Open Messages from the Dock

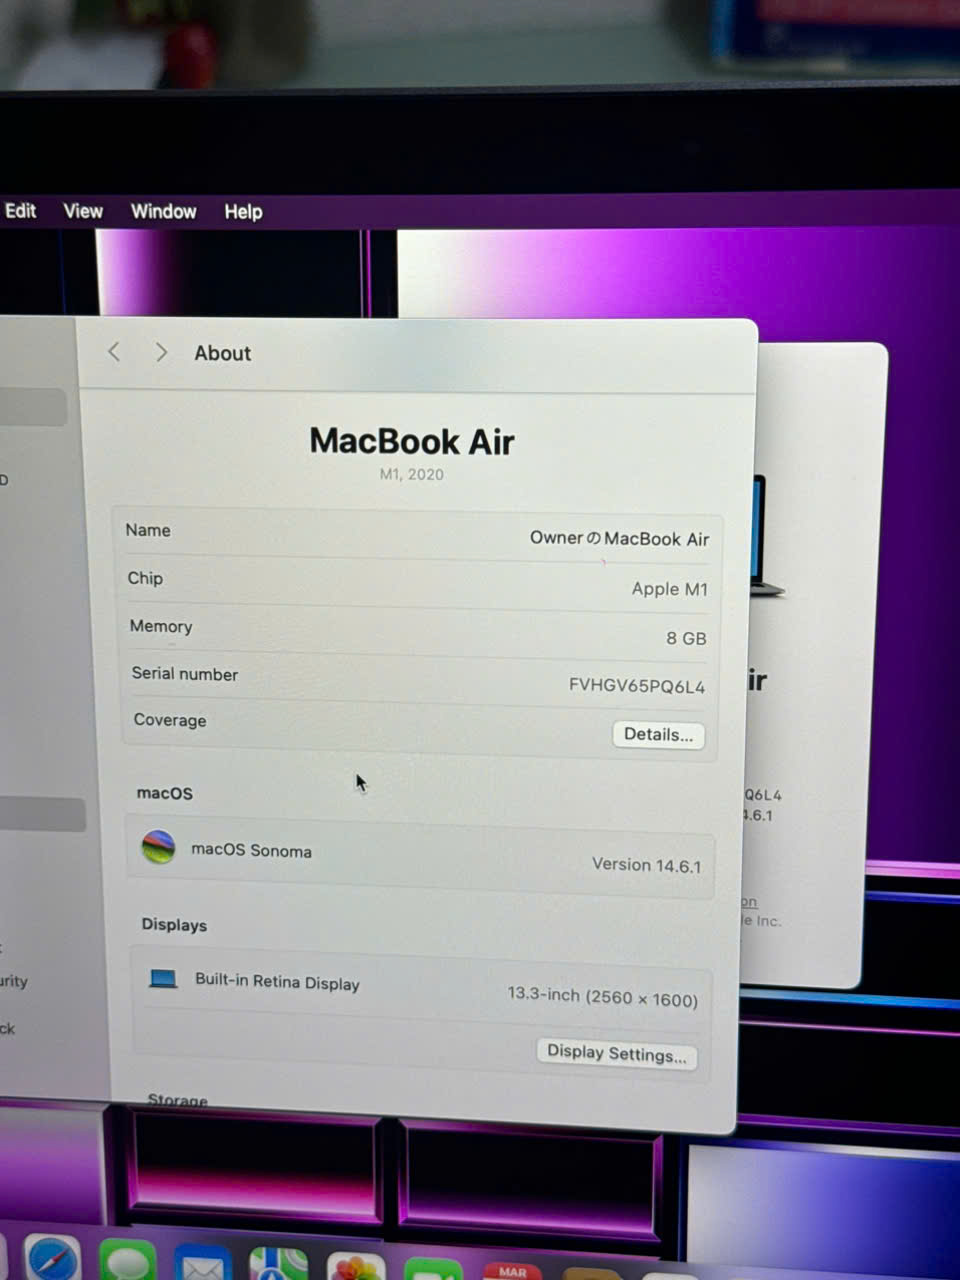[x=127, y=1262]
